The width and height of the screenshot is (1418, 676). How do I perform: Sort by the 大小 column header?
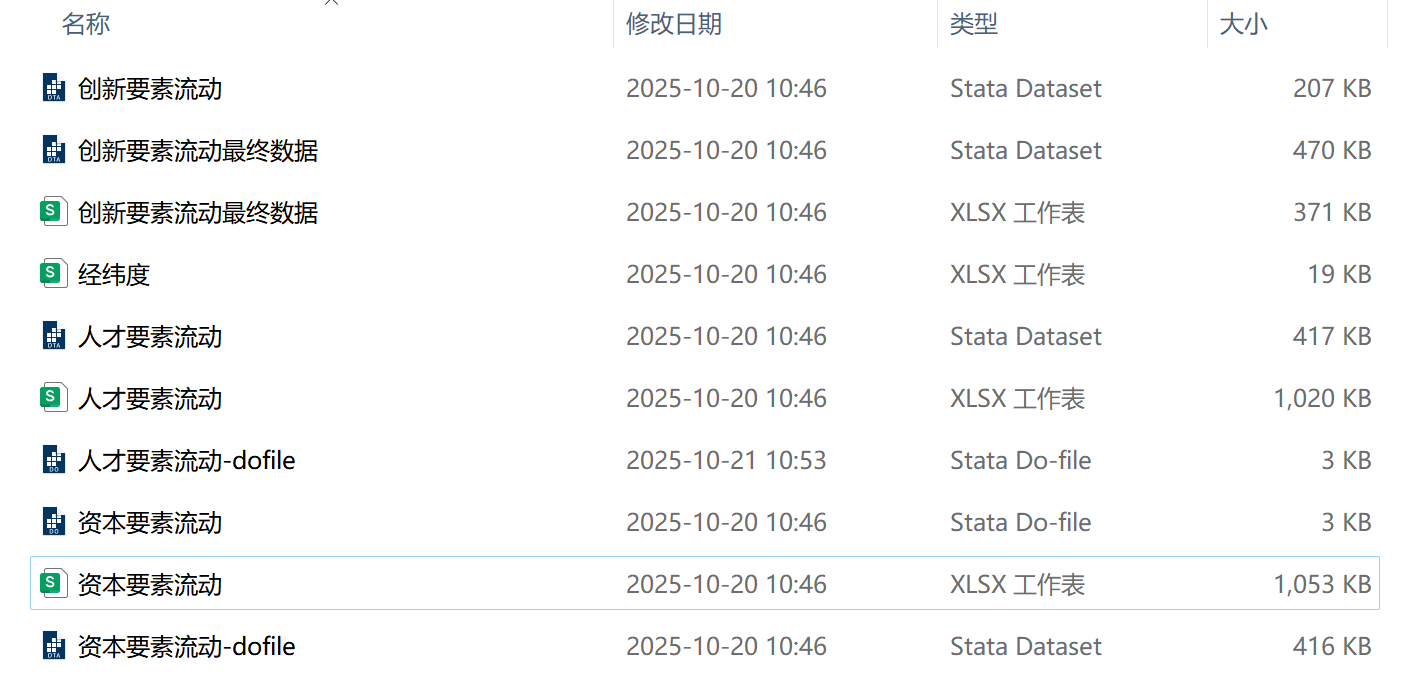[1243, 24]
